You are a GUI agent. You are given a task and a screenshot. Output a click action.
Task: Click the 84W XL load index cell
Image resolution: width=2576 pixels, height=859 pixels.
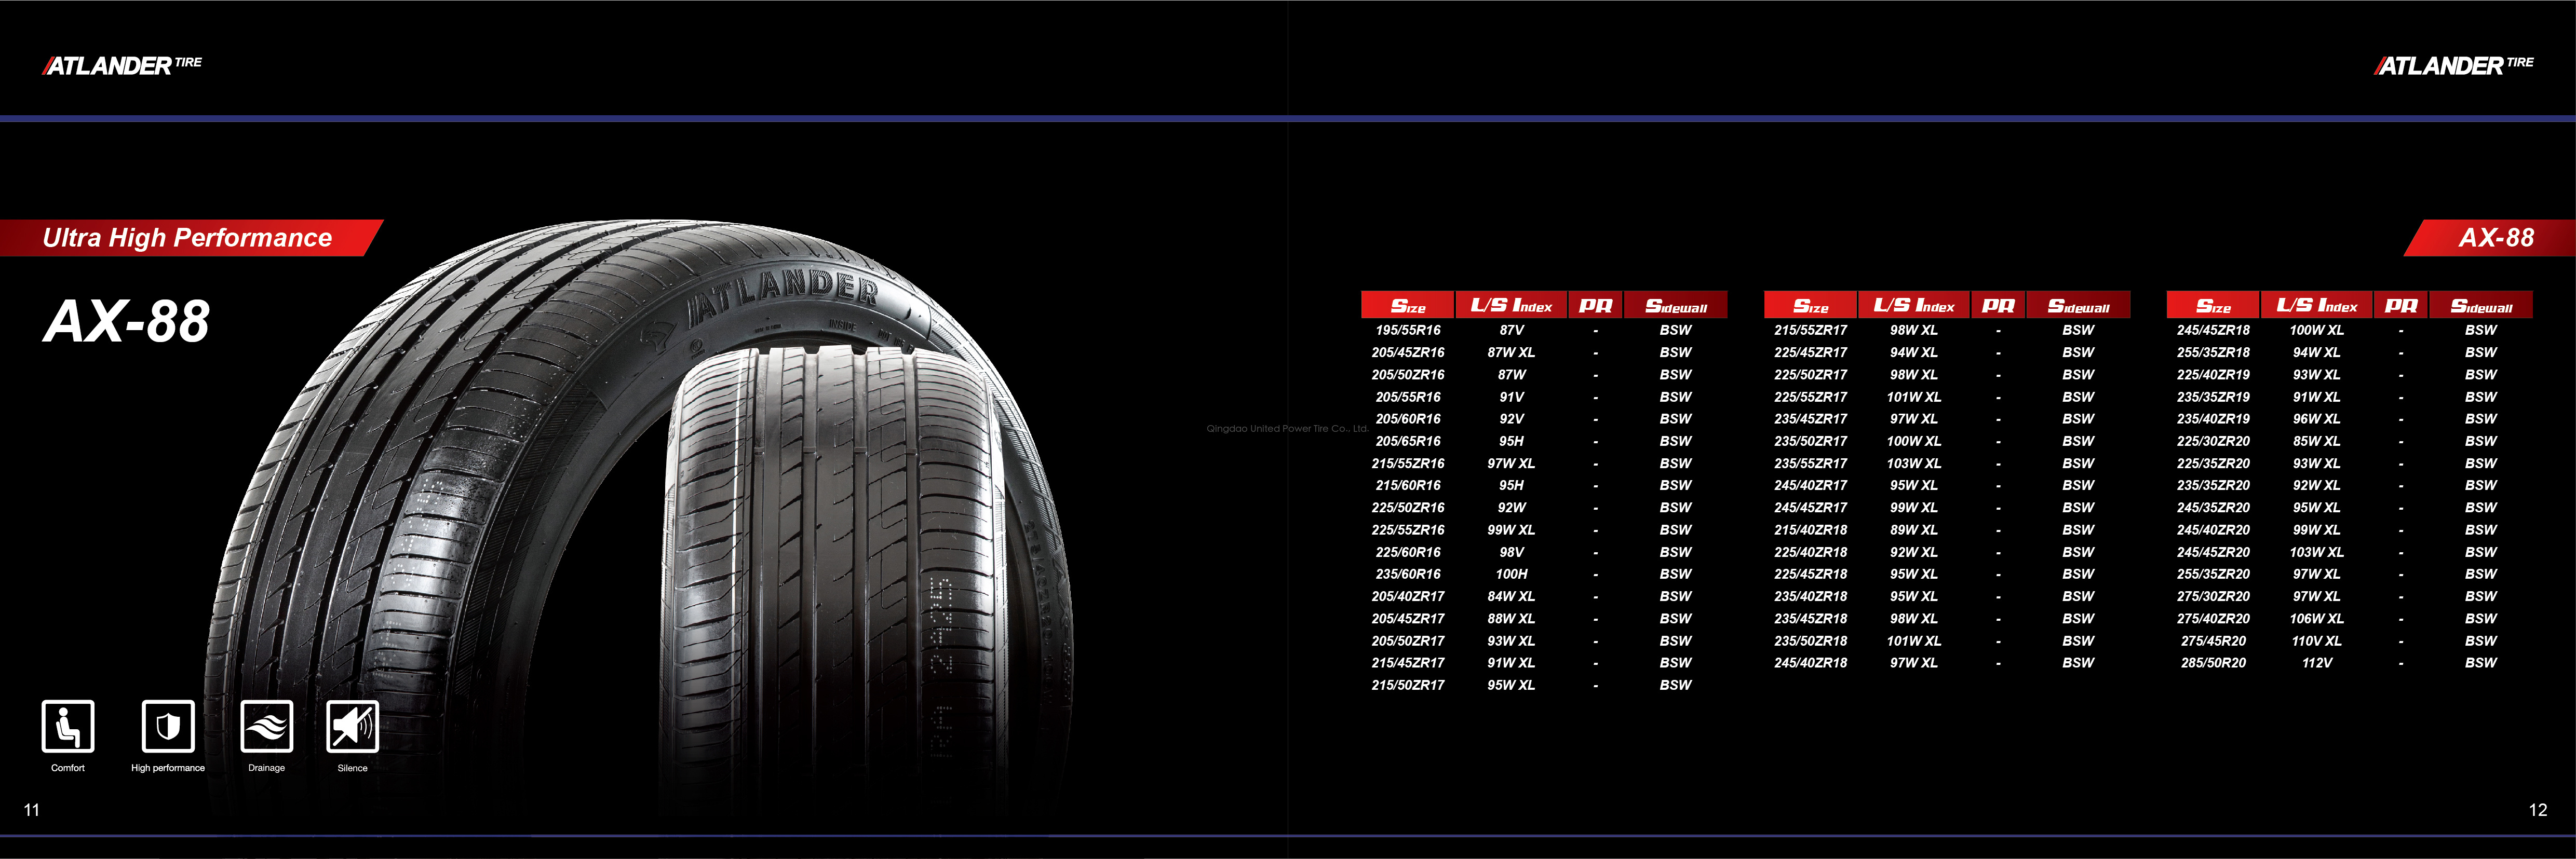[x=1511, y=596]
